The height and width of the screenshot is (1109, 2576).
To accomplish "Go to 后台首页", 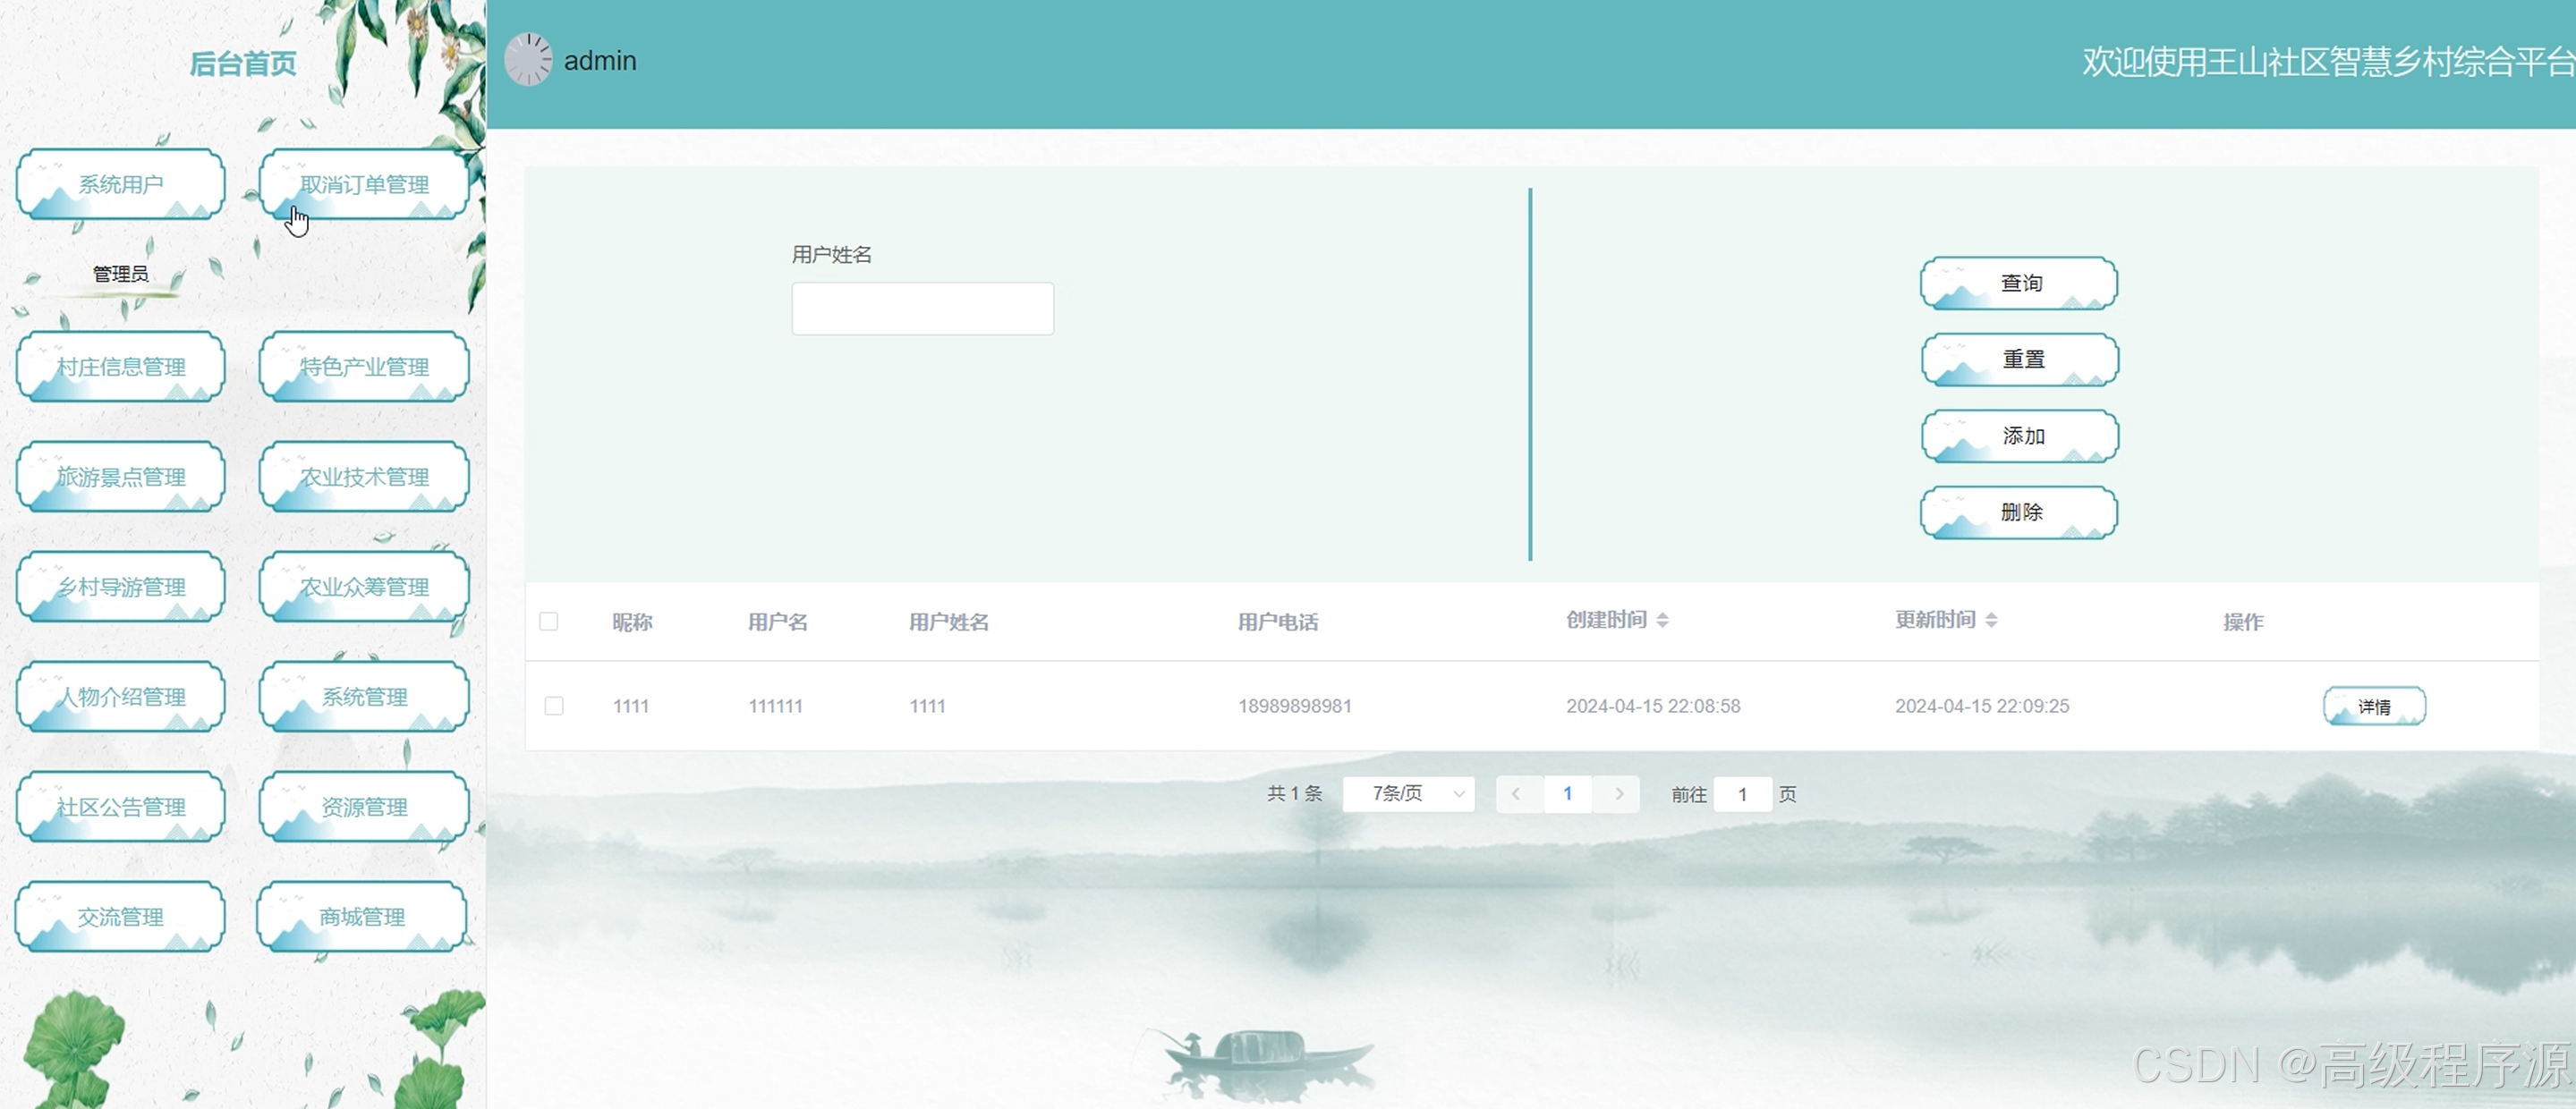I will [x=243, y=64].
